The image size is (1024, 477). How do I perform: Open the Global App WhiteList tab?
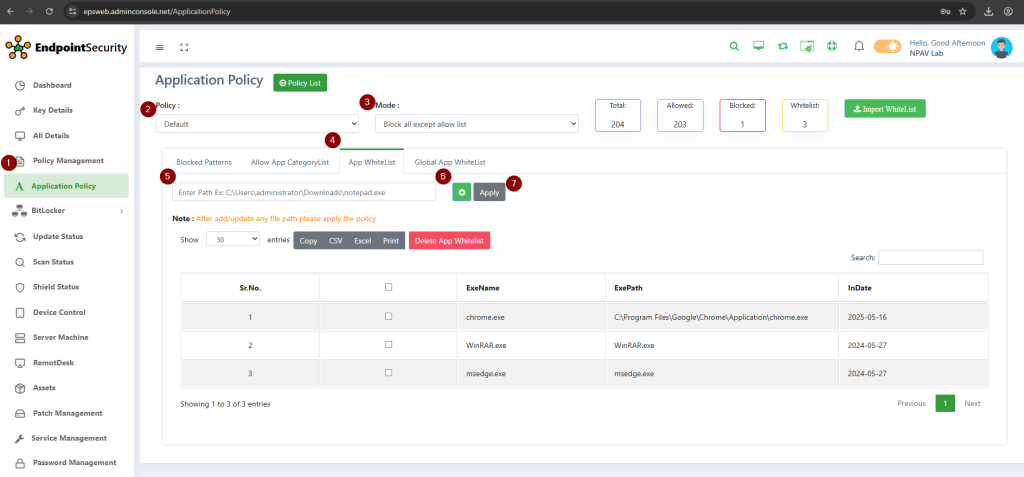(x=449, y=162)
